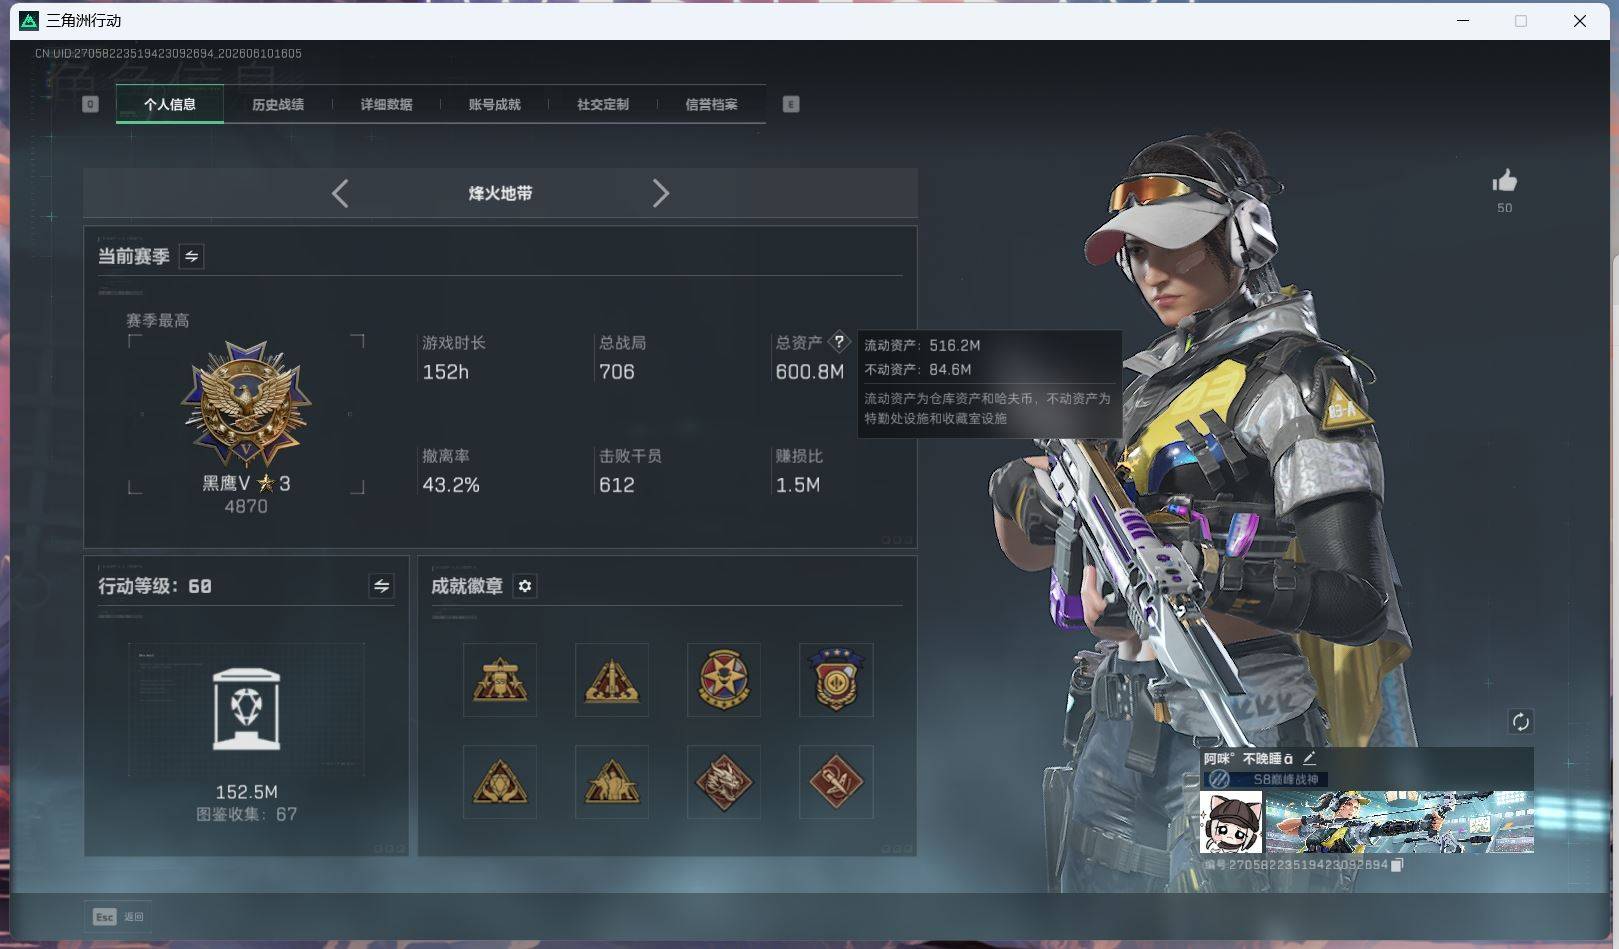Switch to next game mode with right arrow

pyautogui.click(x=660, y=193)
